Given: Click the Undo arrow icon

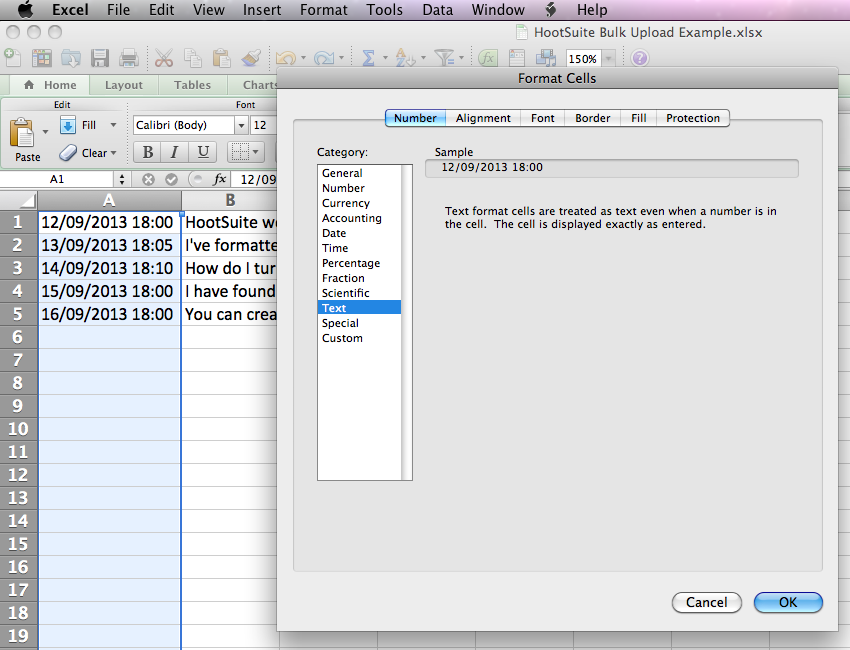Looking at the screenshot, I should click(x=286, y=57).
